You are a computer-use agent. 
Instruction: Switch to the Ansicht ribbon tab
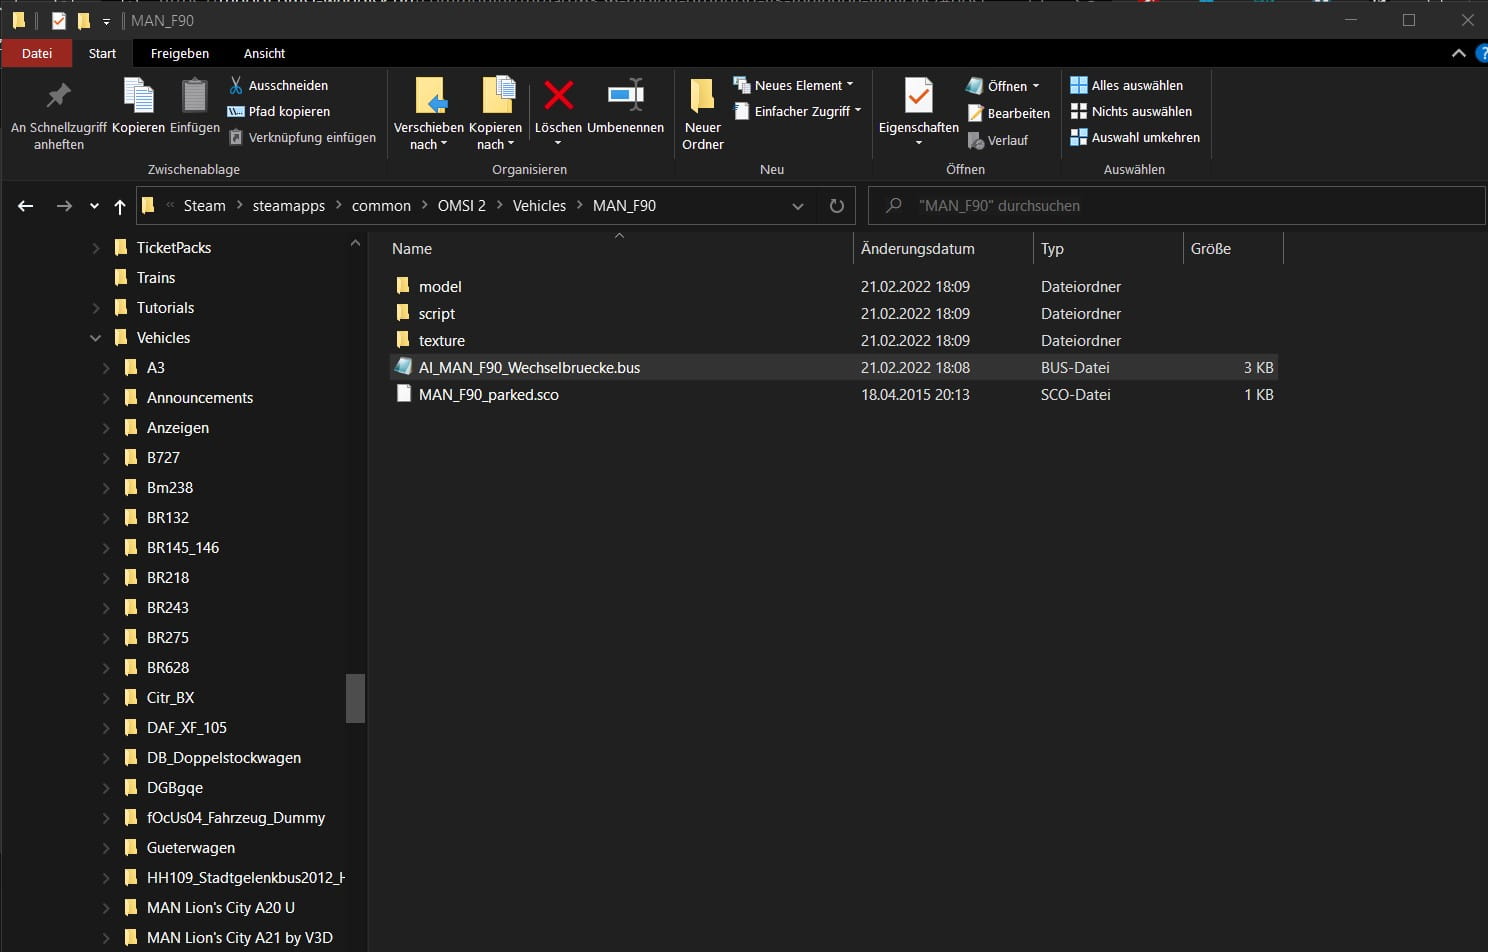(264, 53)
